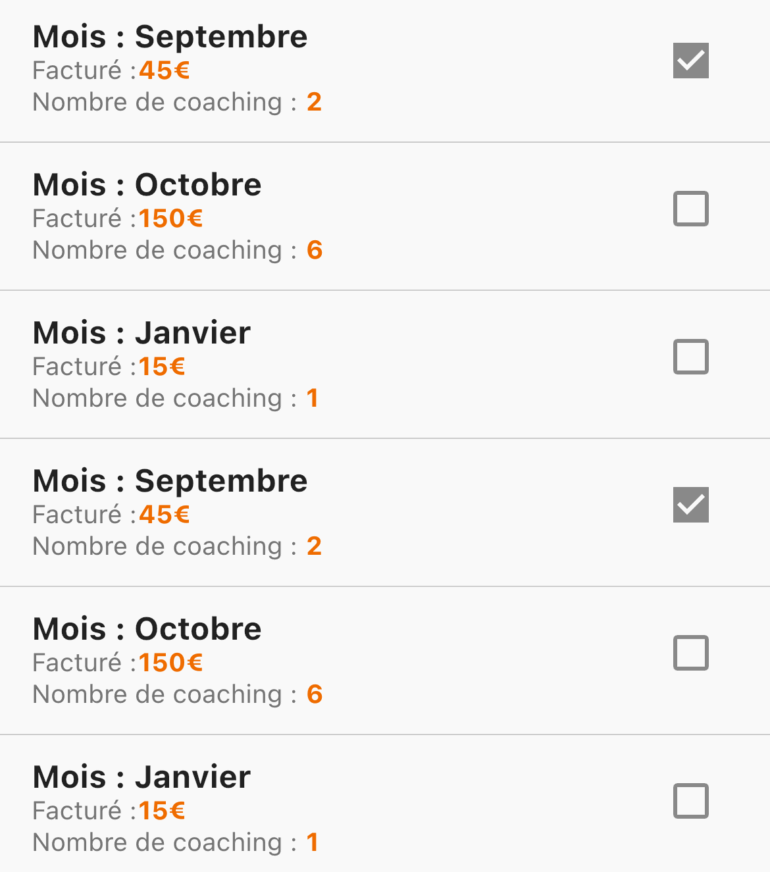
Task: Uncheck the second Septembre entry checkbox
Action: (690, 504)
